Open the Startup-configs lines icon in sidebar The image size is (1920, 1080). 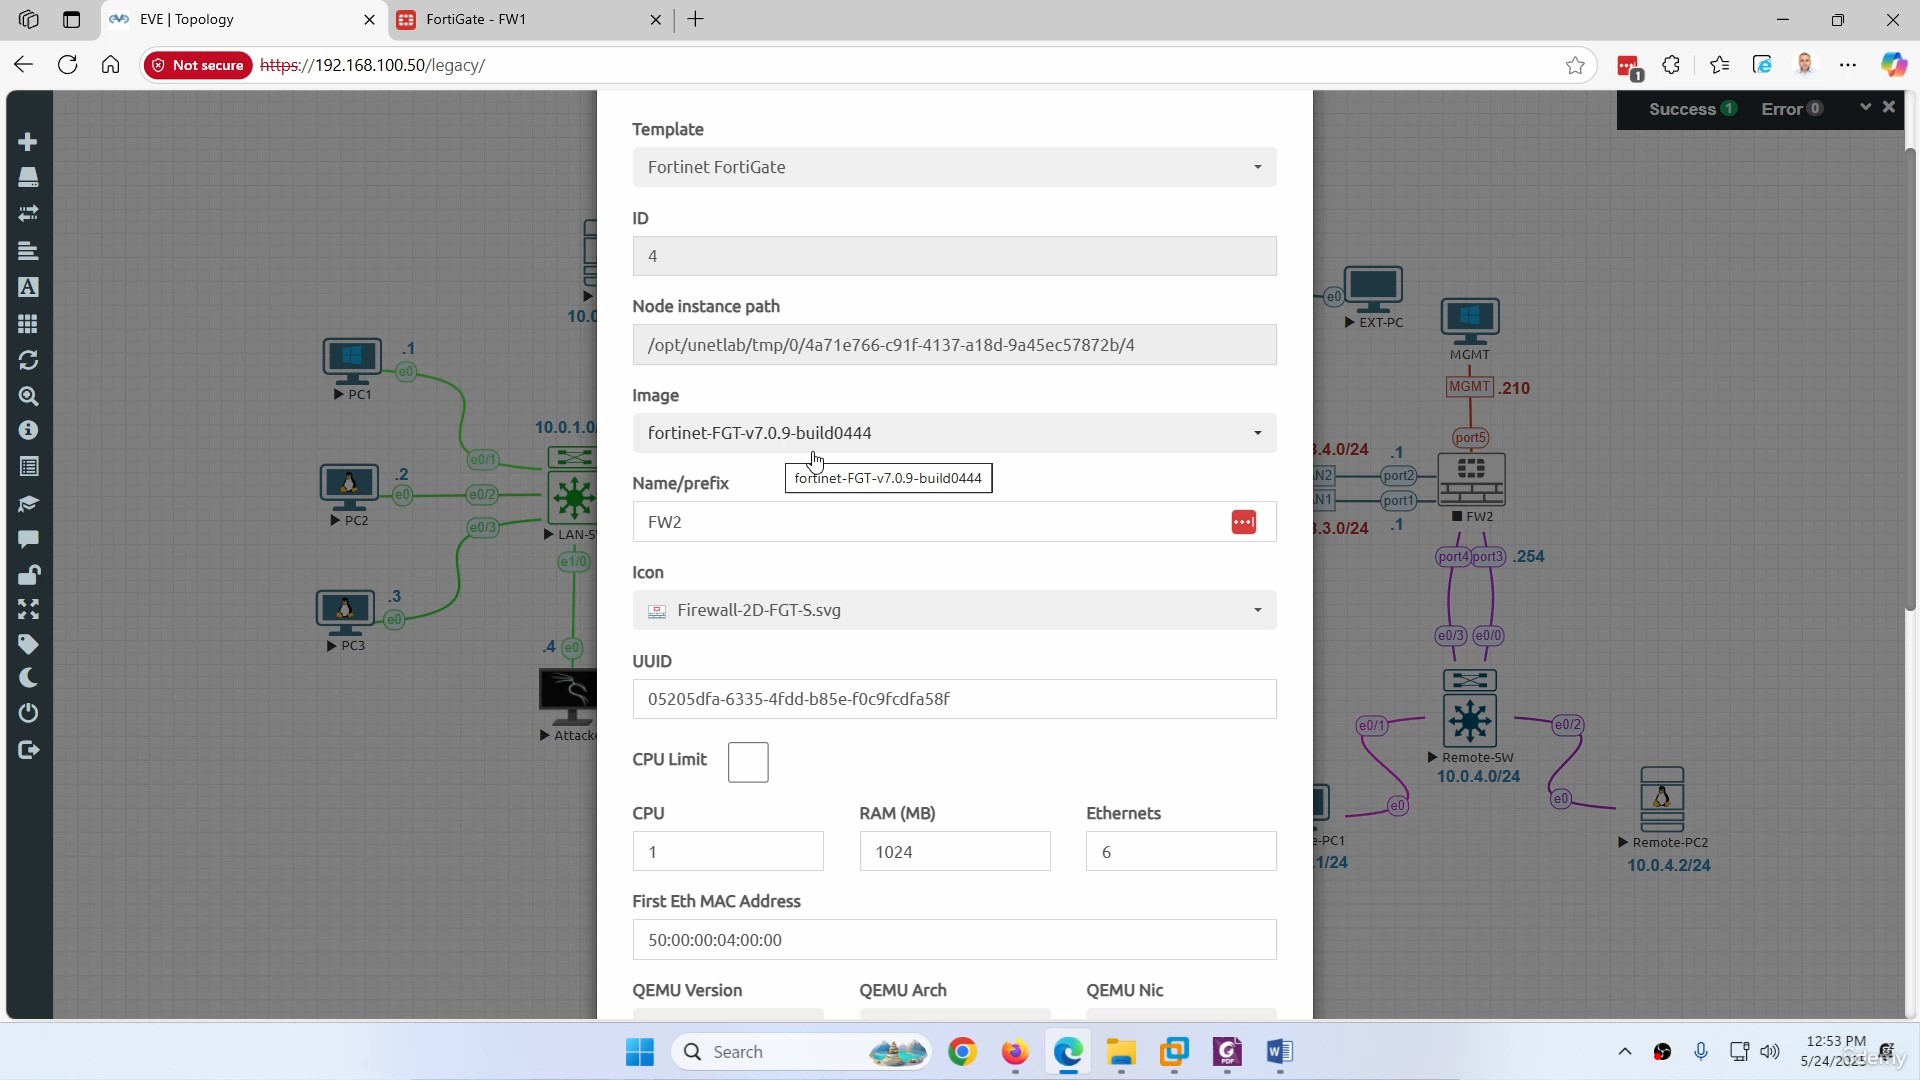pyautogui.click(x=28, y=250)
